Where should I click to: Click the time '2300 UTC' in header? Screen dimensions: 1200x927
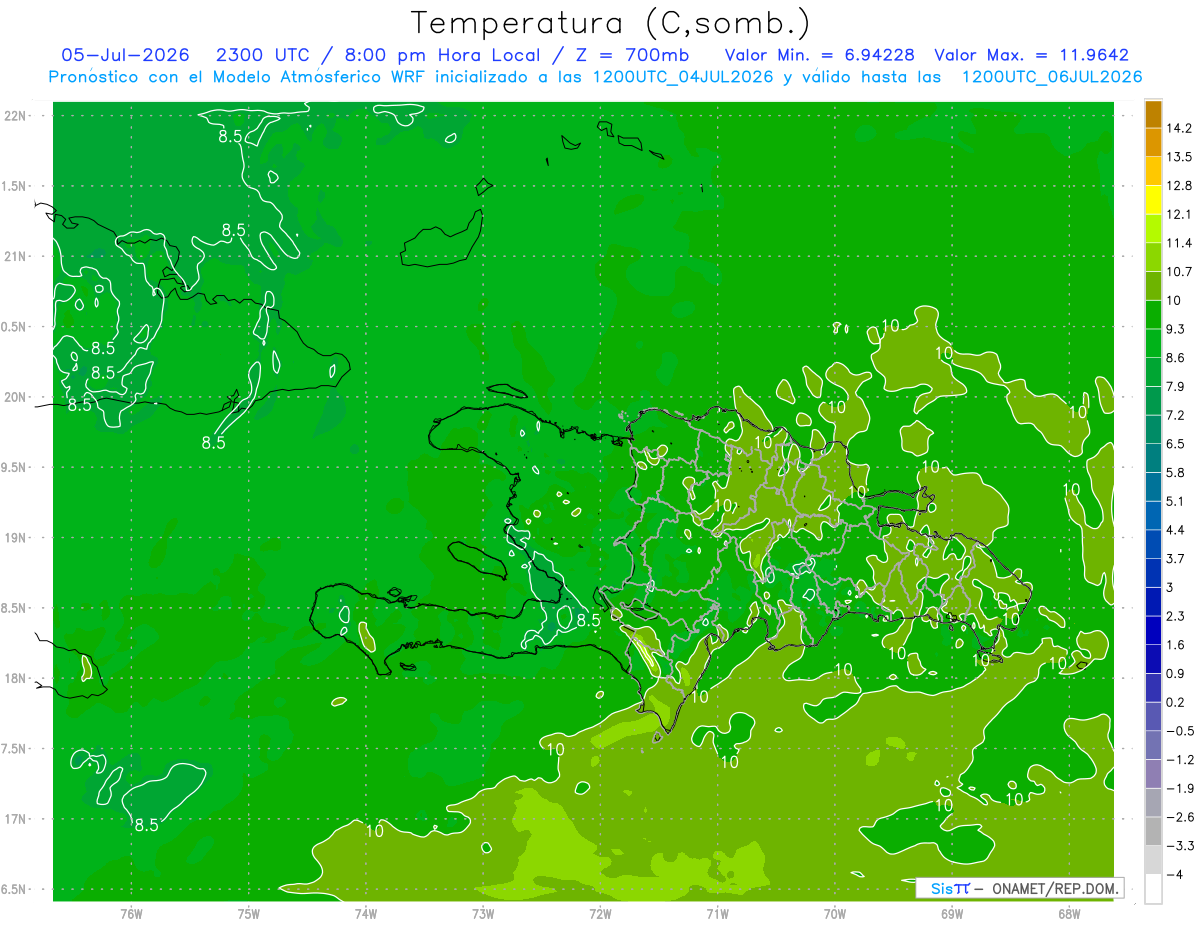click(262, 55)
